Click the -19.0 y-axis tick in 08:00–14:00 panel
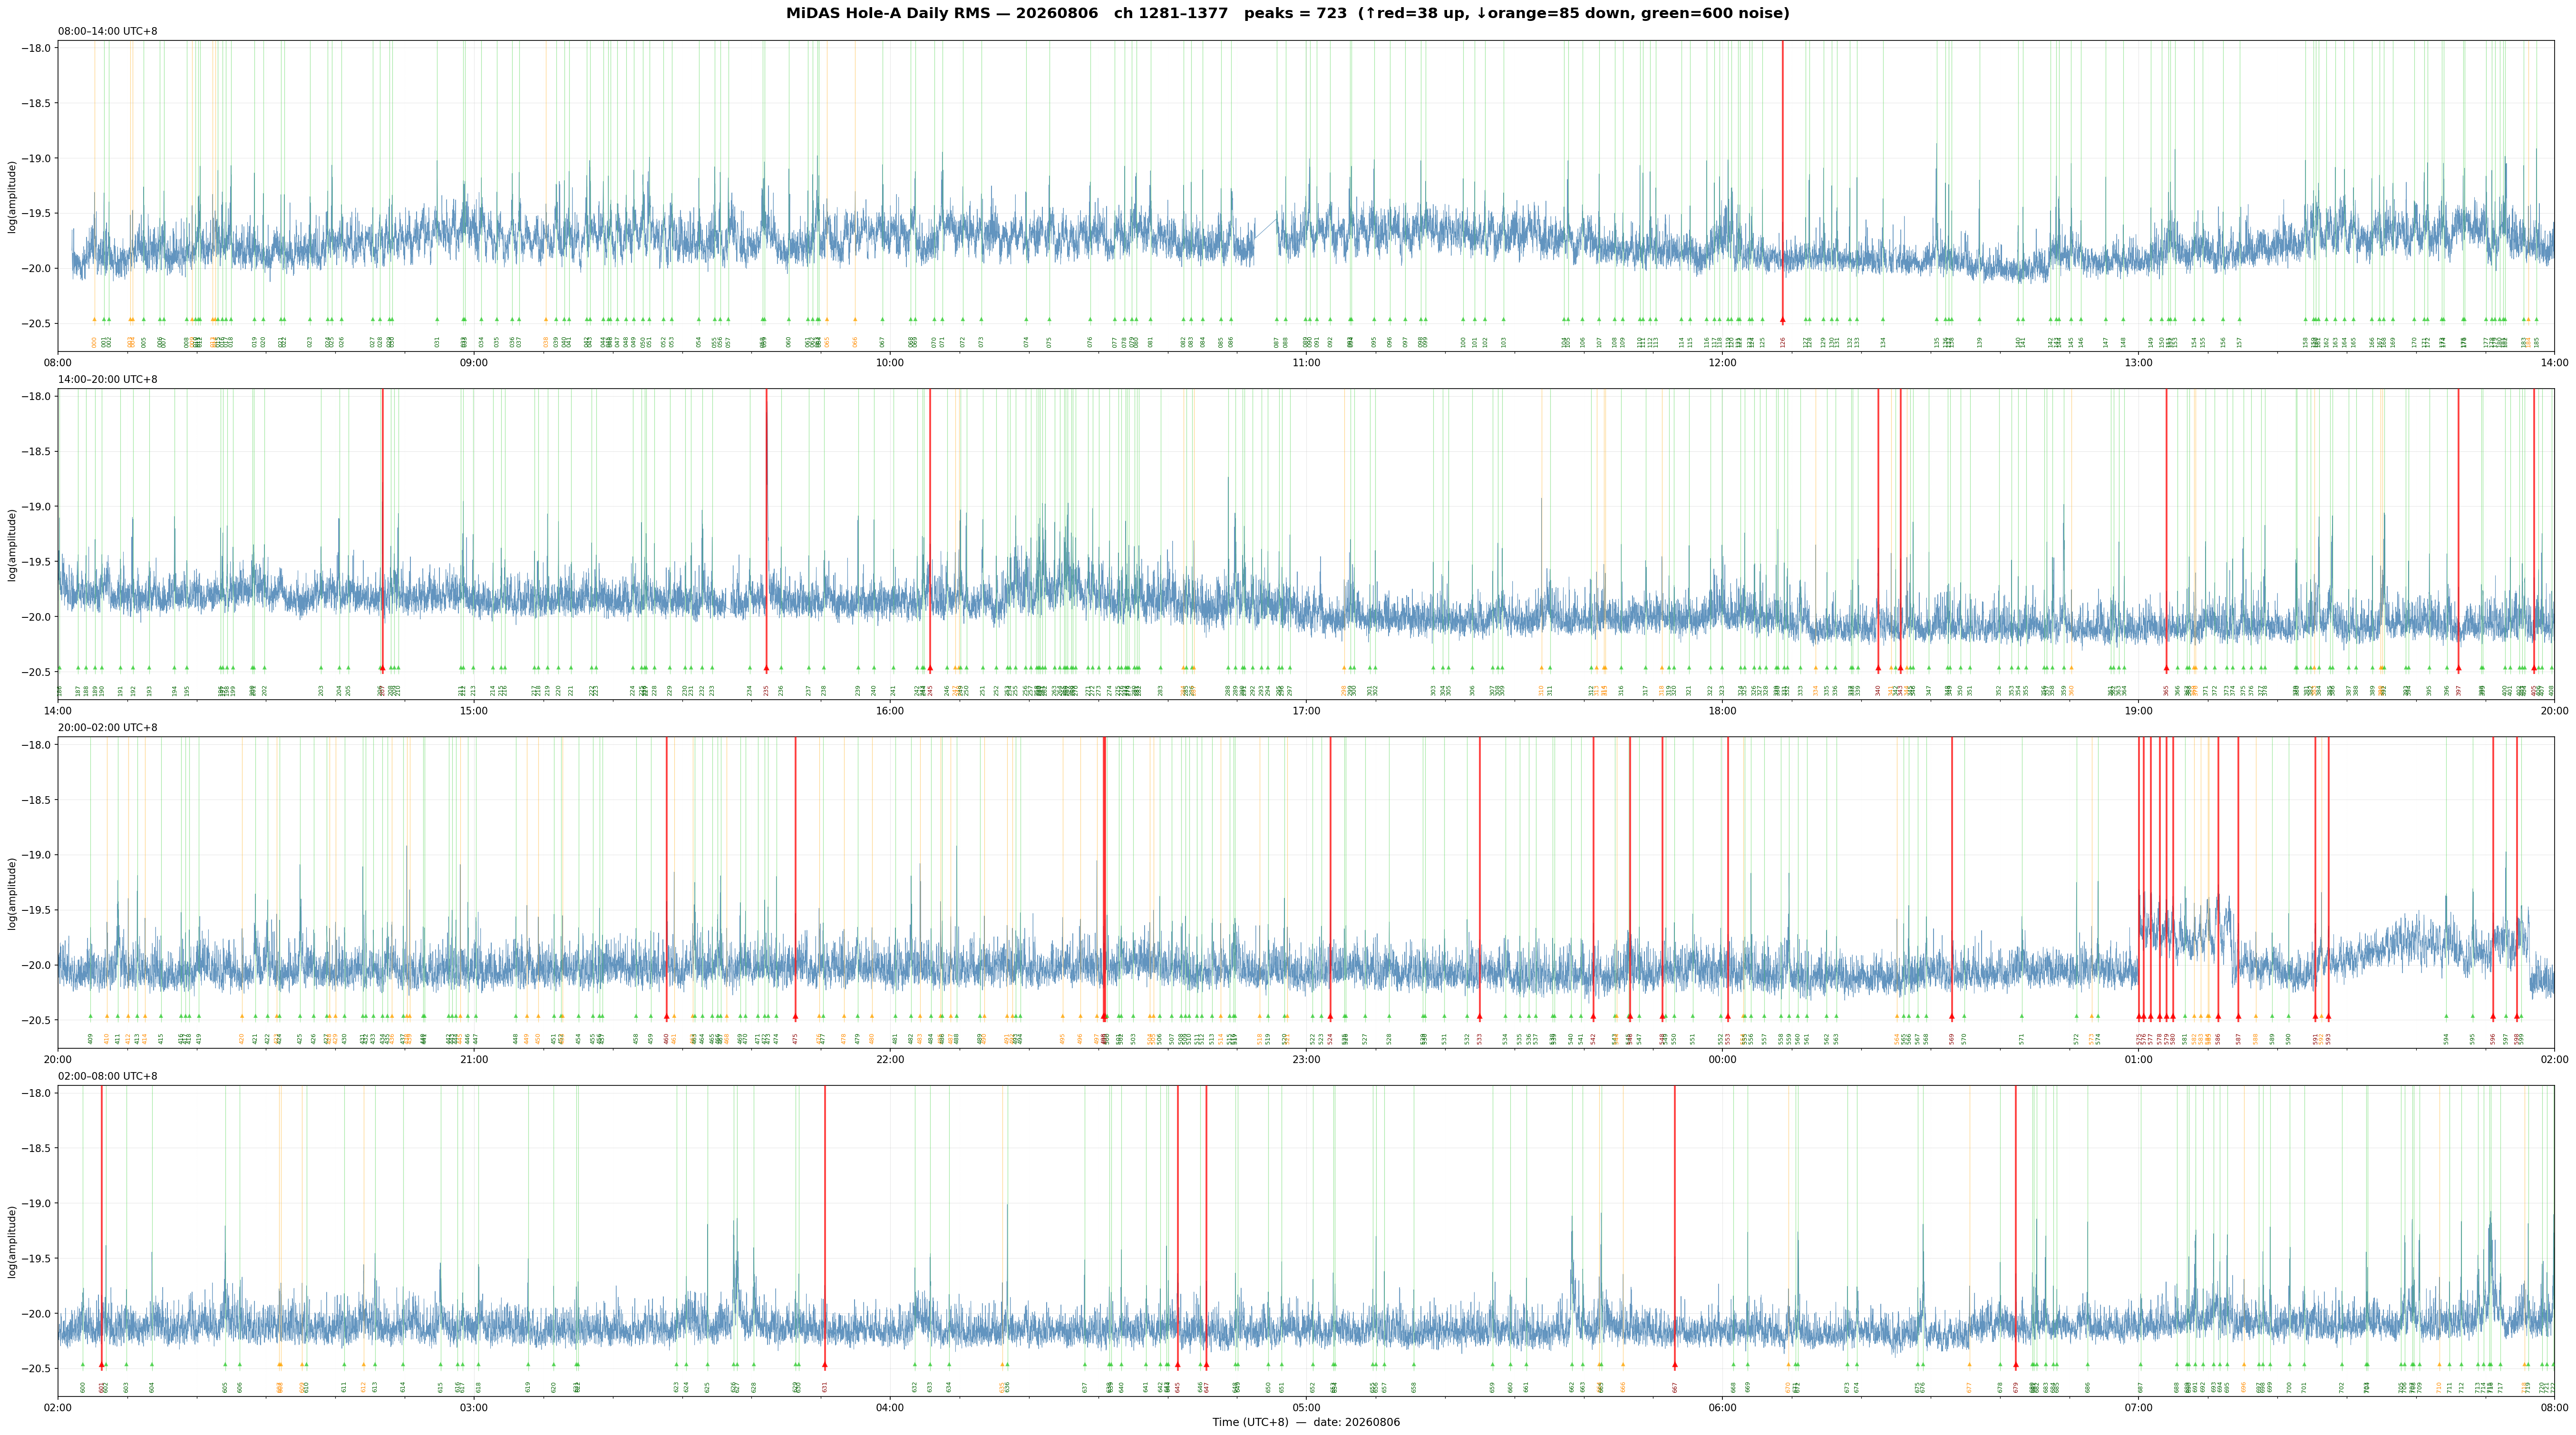Viewport: 2576px width, 1435px height. pos(36,158)
